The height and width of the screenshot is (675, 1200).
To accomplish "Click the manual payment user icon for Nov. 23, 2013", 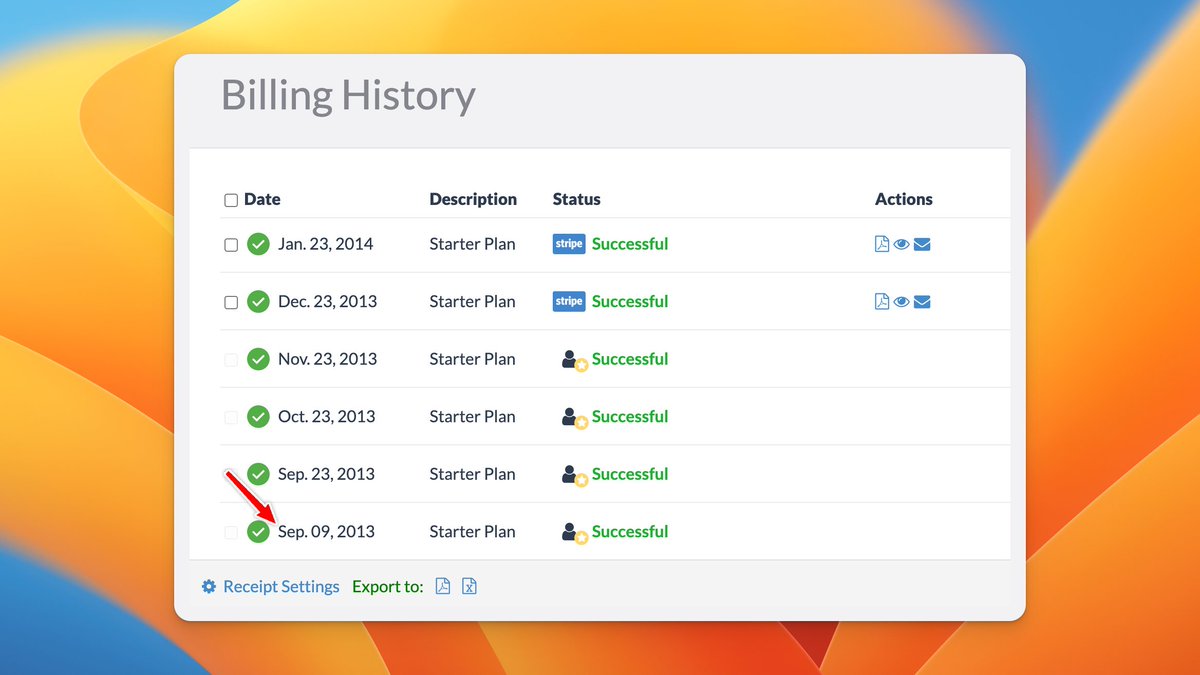I will point(573,360).
